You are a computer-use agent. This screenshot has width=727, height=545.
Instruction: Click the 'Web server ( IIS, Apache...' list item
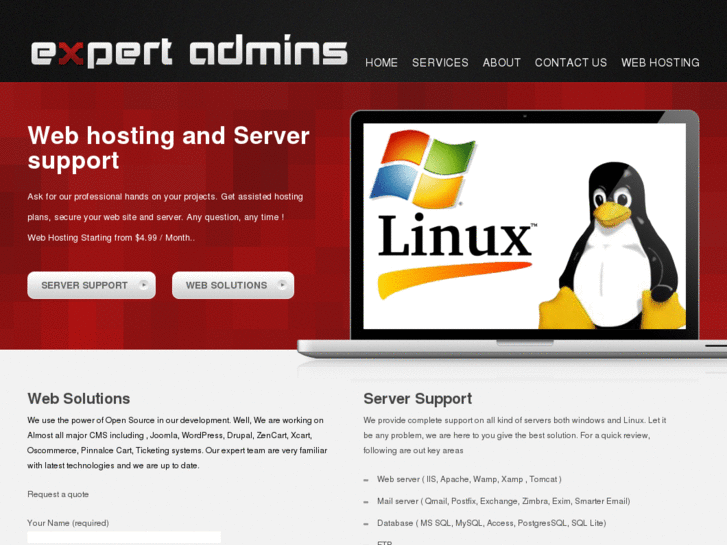click(x=469, y=479)
